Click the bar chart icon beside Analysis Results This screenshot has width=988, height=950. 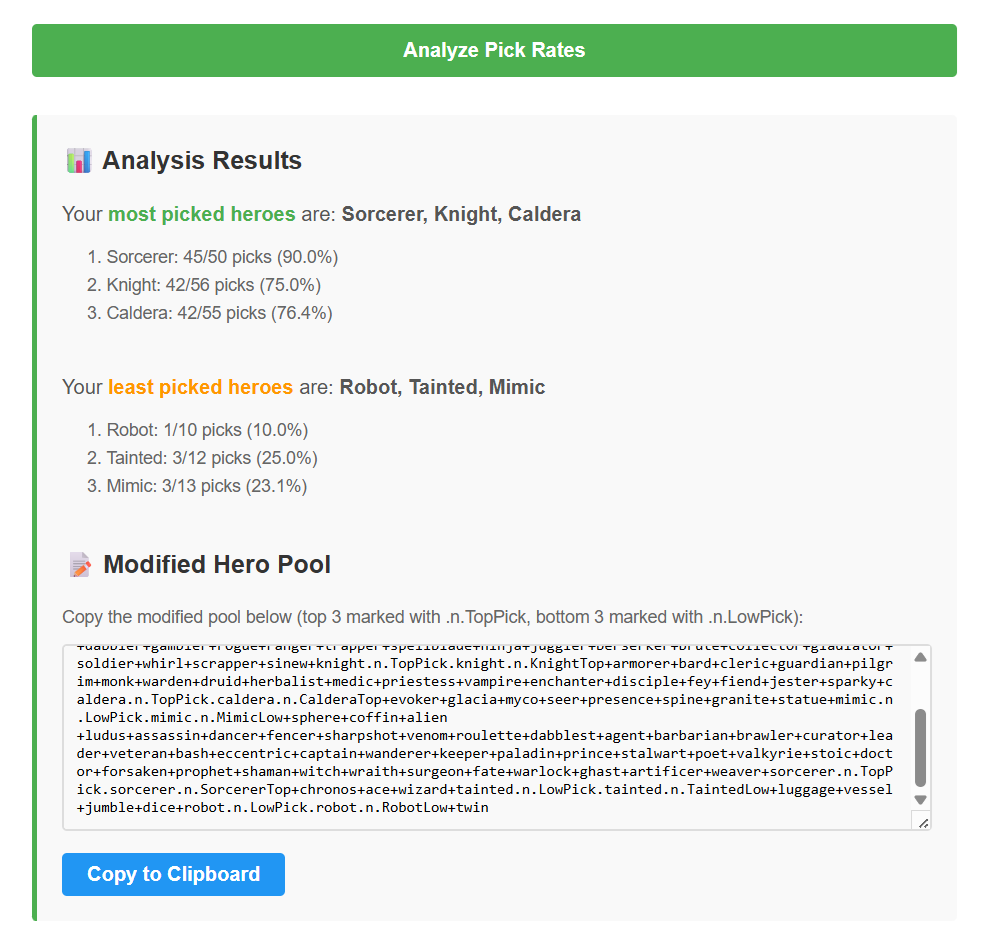point(78,160)
